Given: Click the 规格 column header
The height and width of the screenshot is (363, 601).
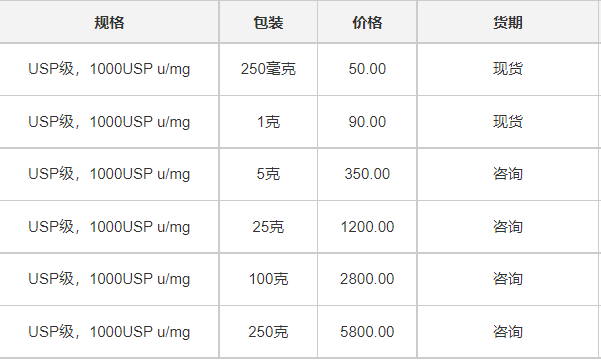Looking at the screenshot, I should (109, 22).
